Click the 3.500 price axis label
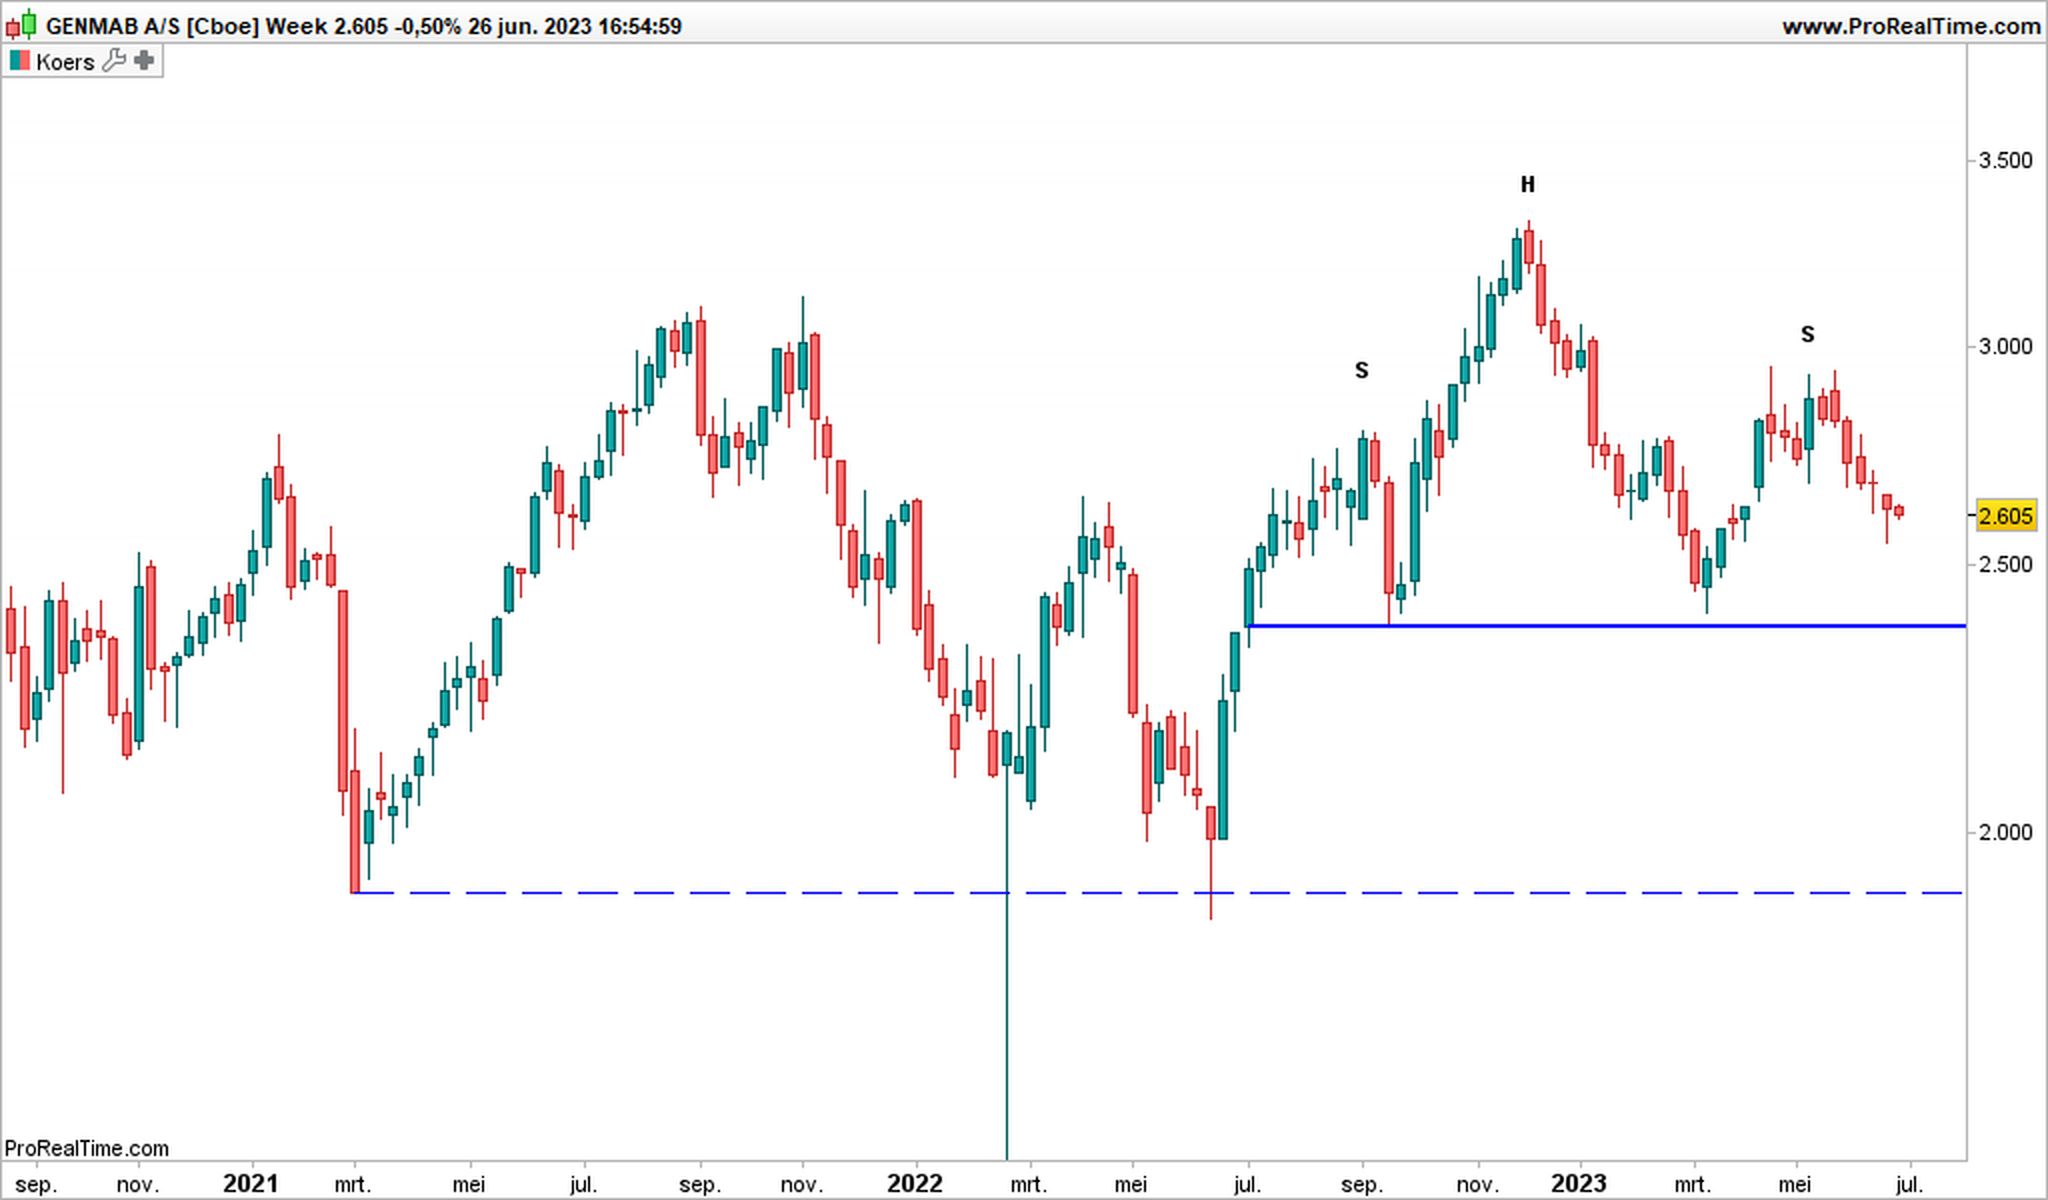This screenshot has width=2048, height=1200. (2006, 160)
